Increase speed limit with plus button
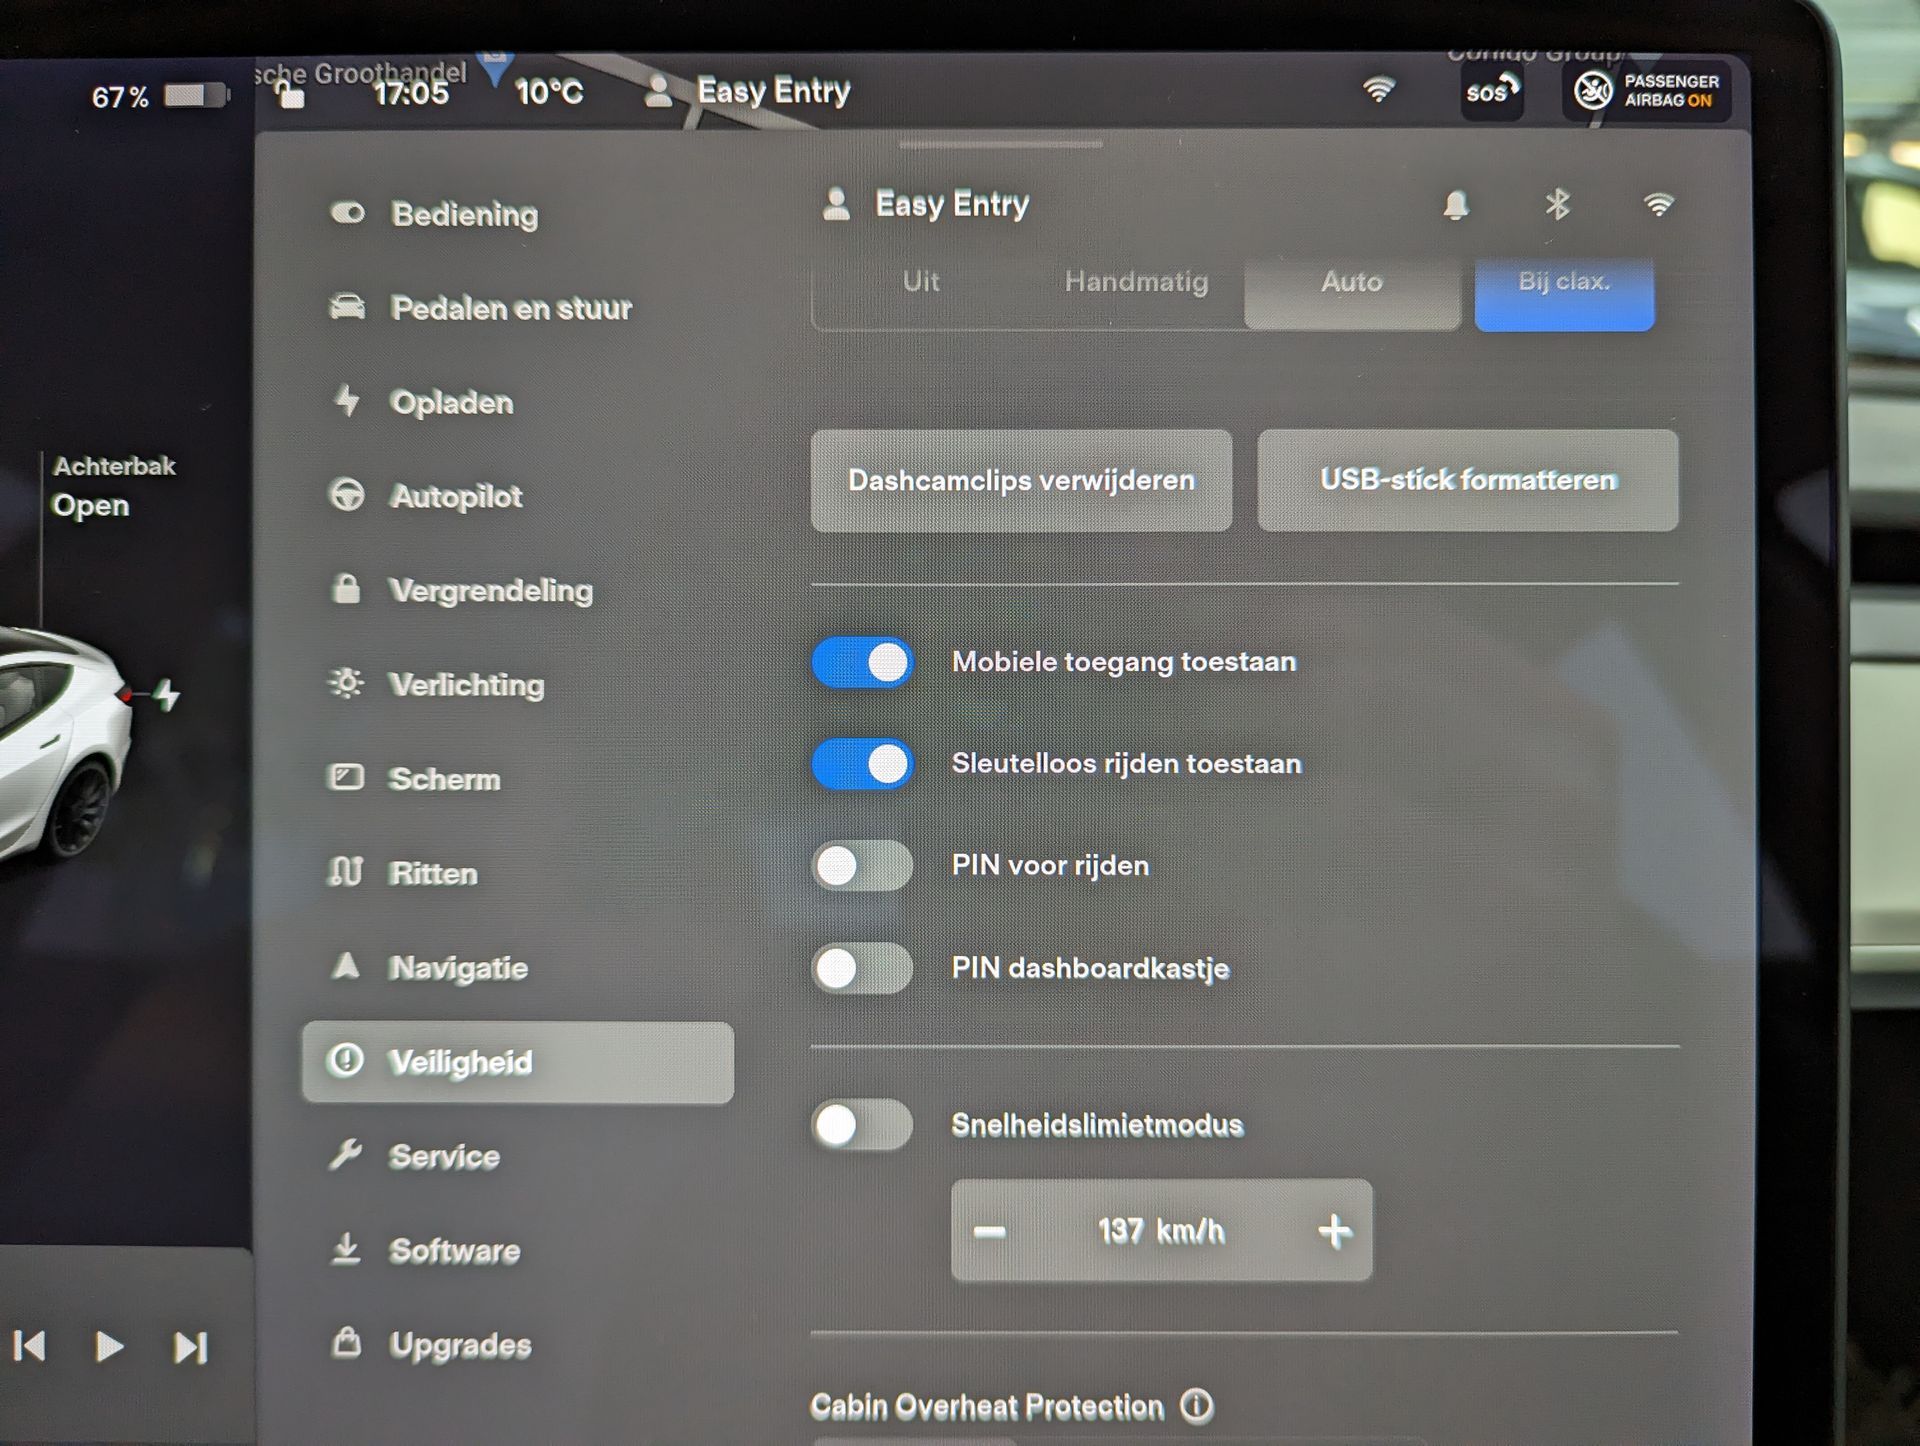The width and height of the screenshot is (1920, 1446). (1335, 1231)
